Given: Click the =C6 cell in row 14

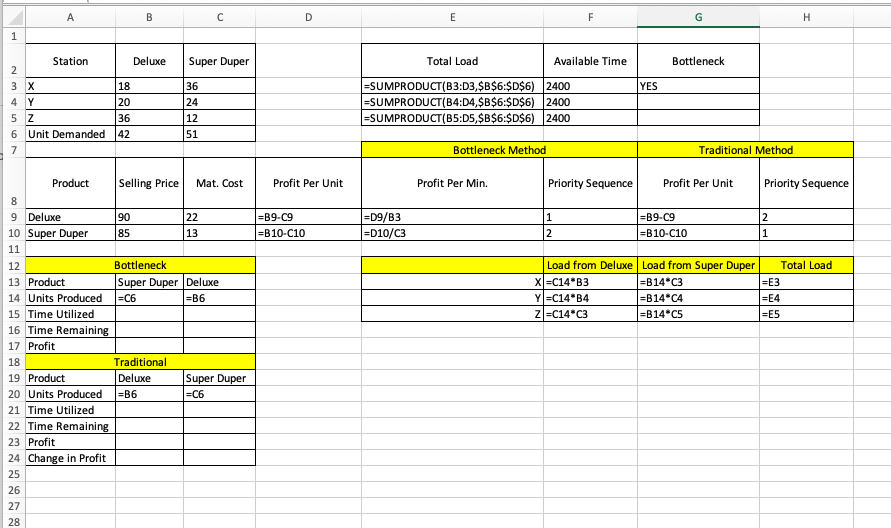Looking at the screenshot, I should pyautogui.click(x=149, y=298).
